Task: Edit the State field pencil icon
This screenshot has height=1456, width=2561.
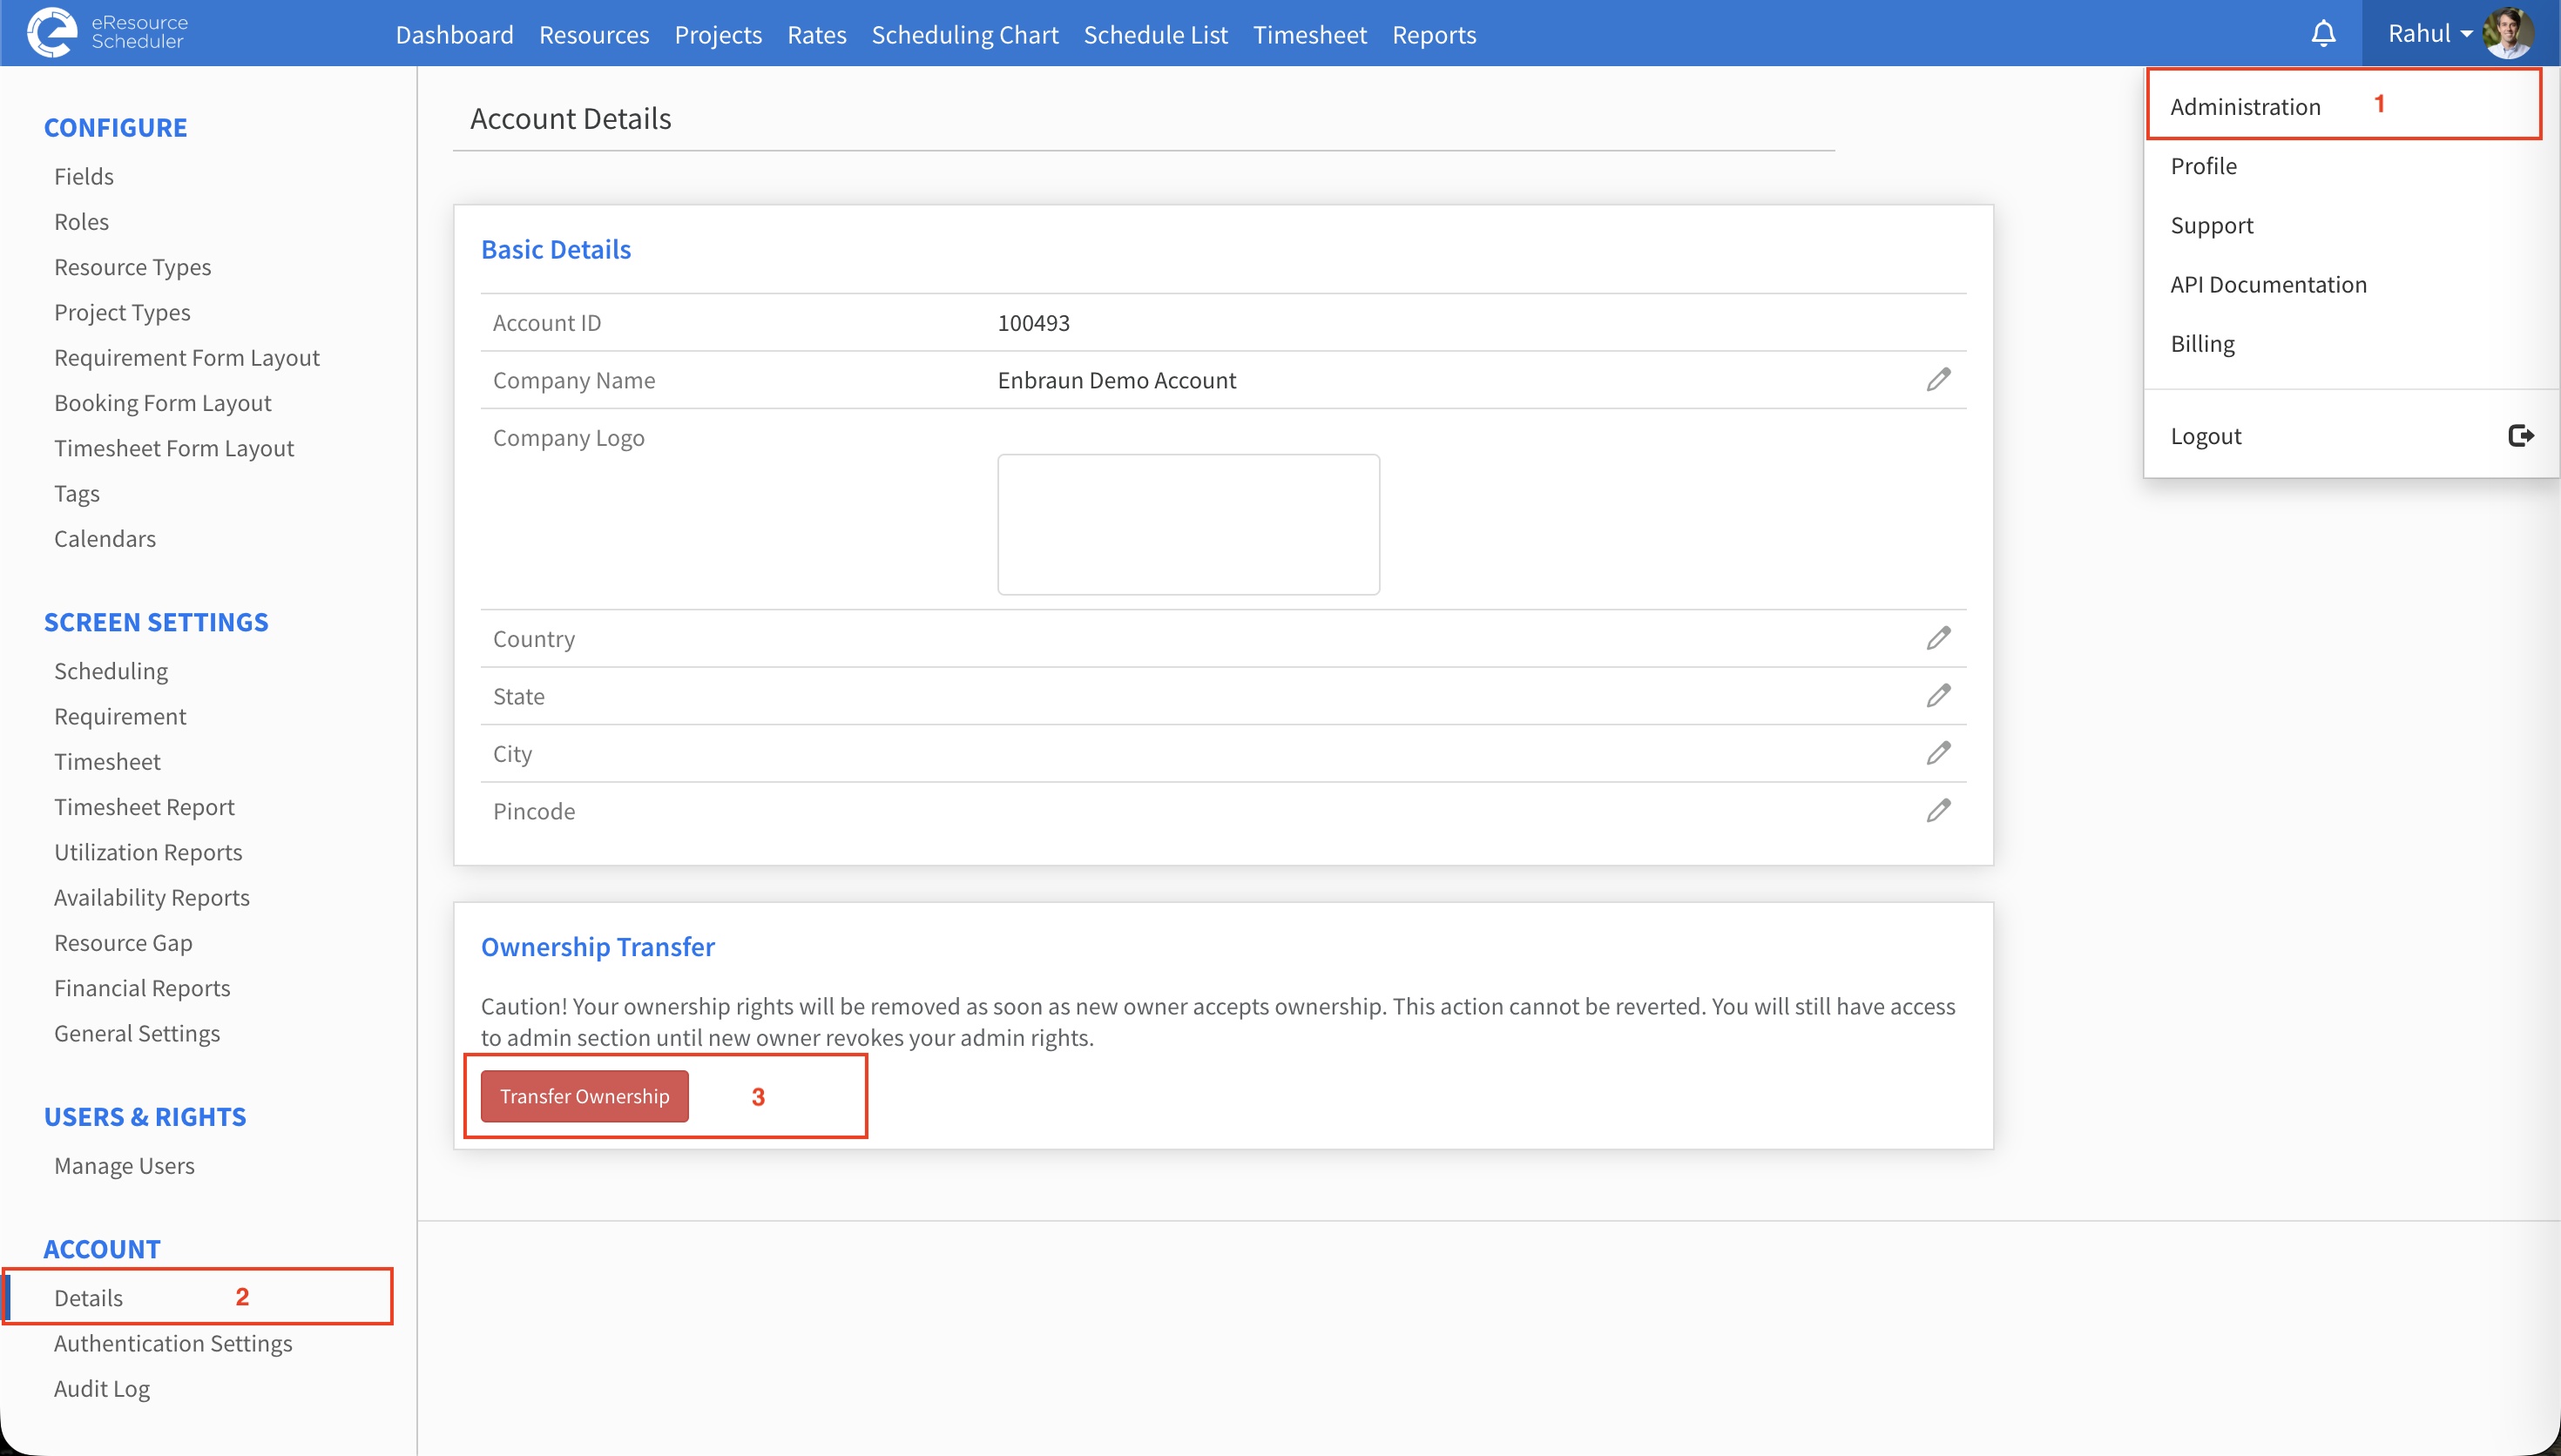Action: click(1938, 696)
